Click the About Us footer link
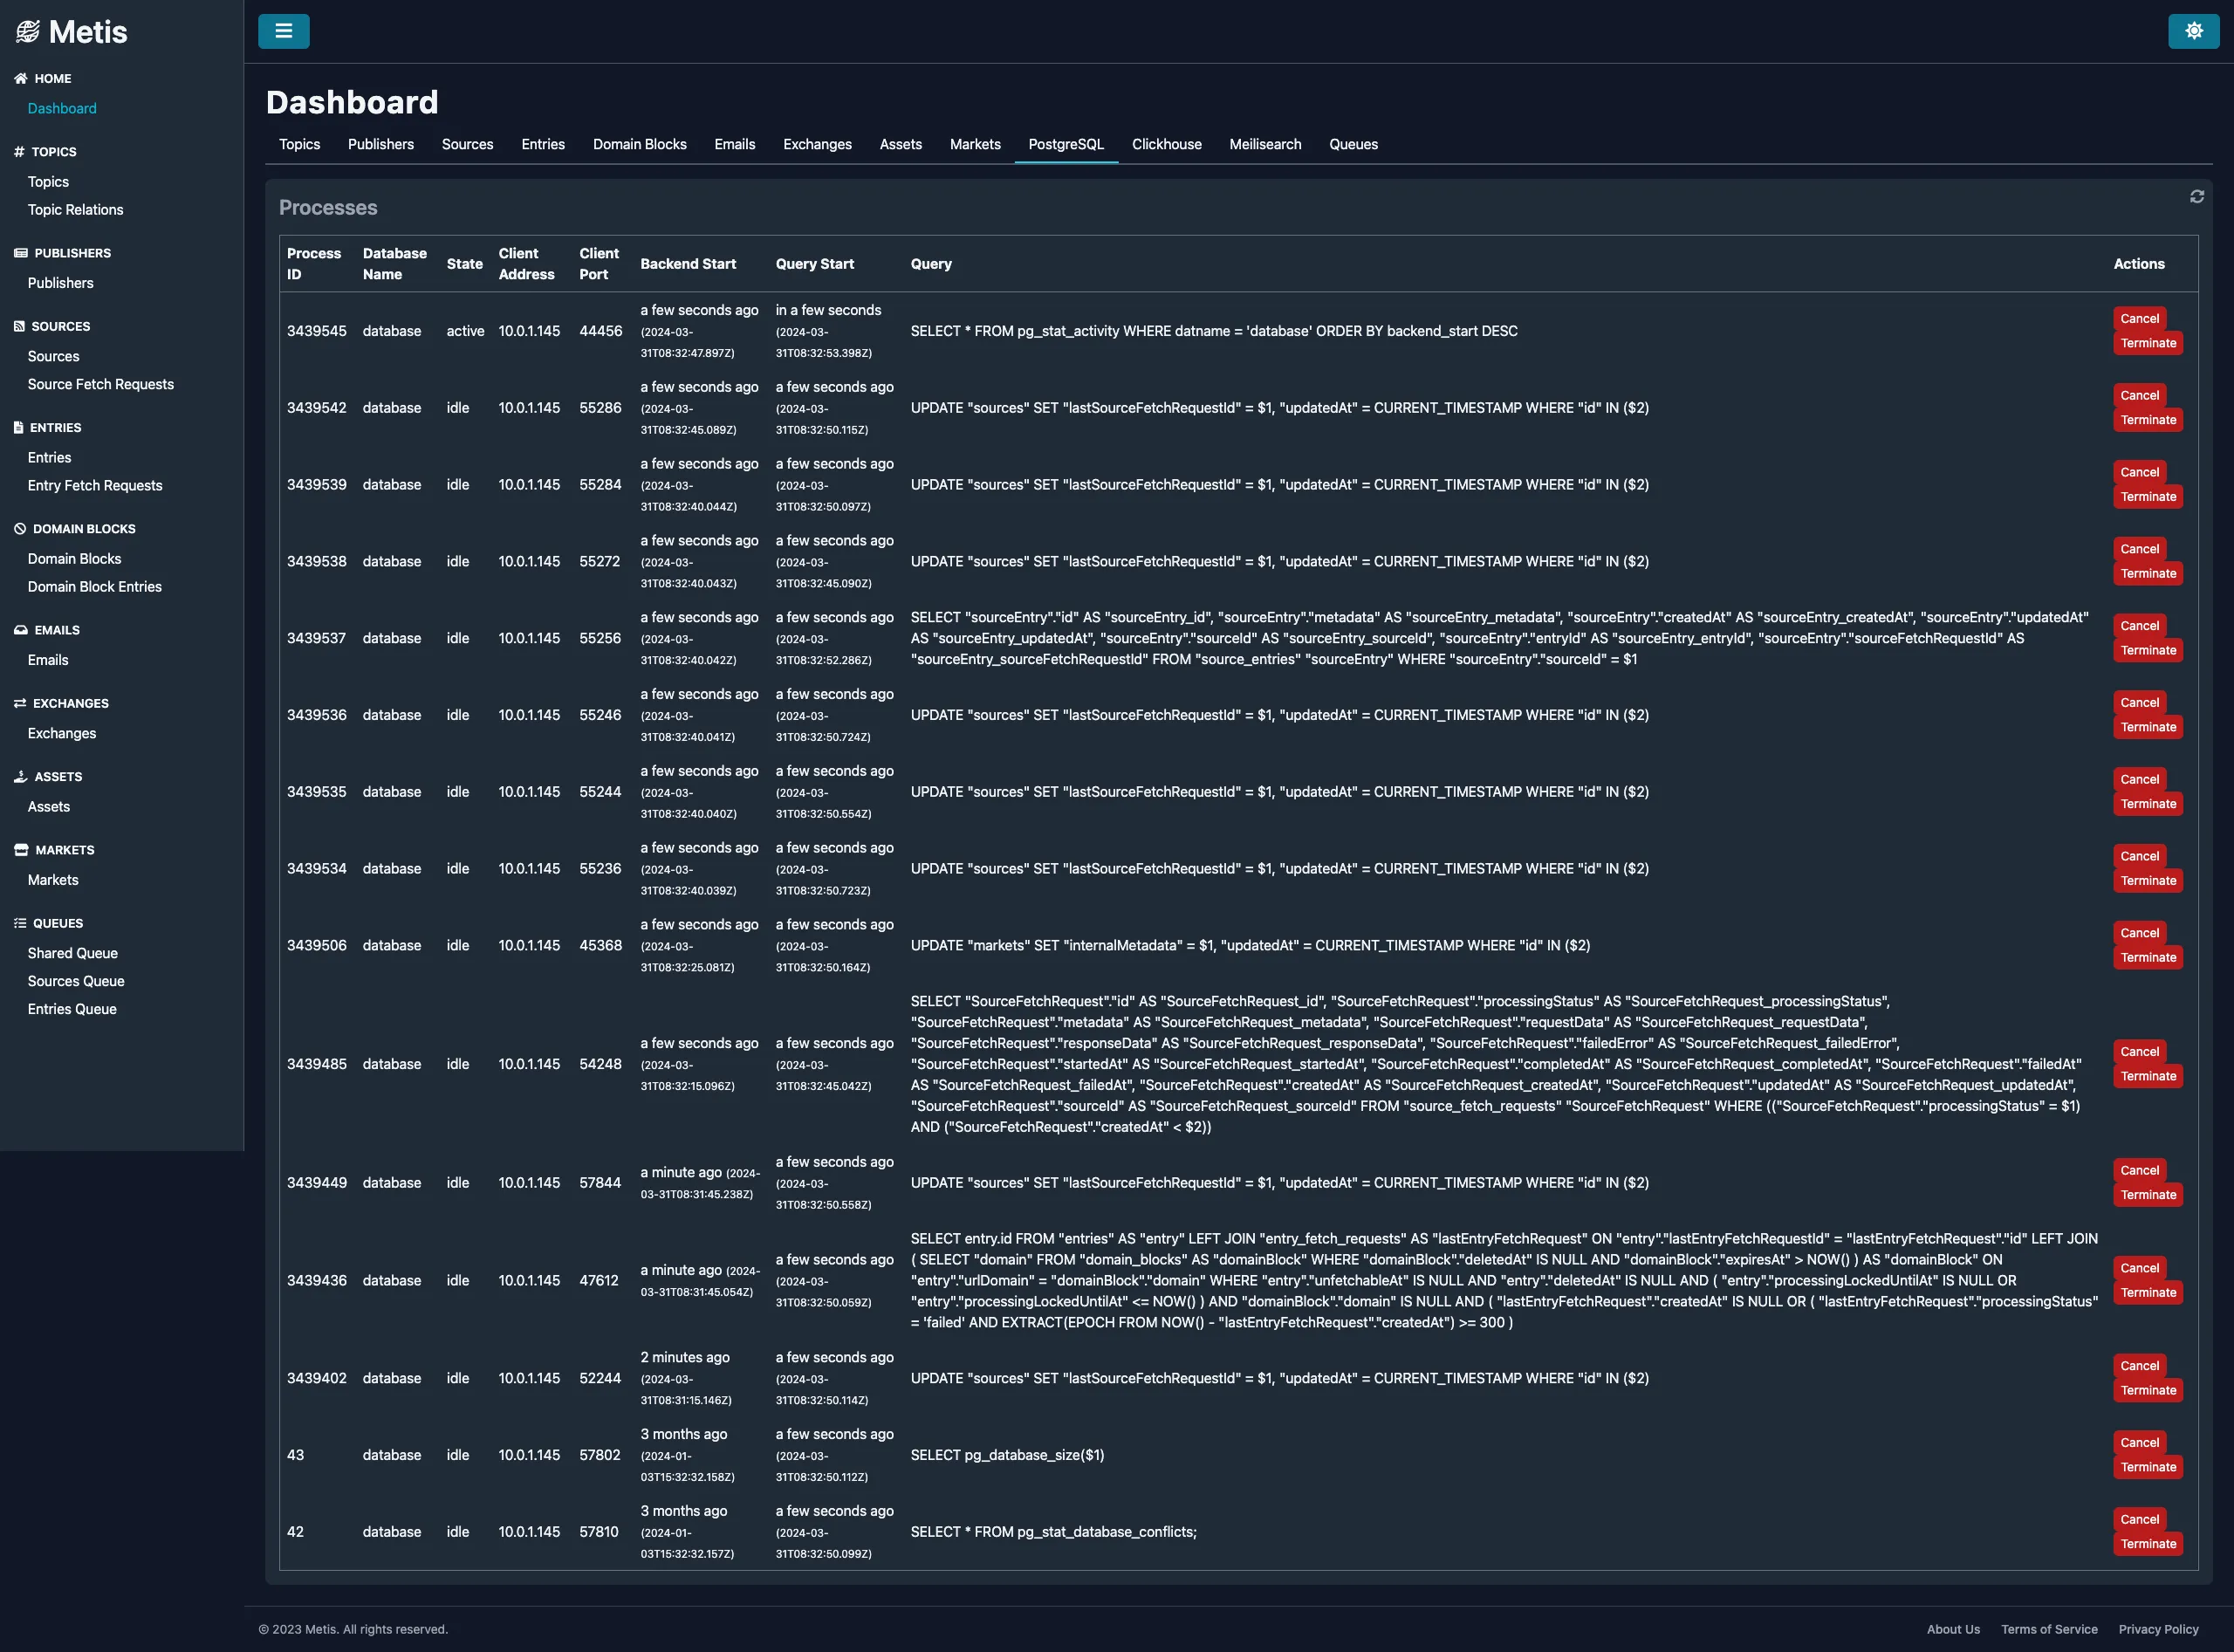2234x1652 pixels. pyautogui.click(x=1952, y=1628)
